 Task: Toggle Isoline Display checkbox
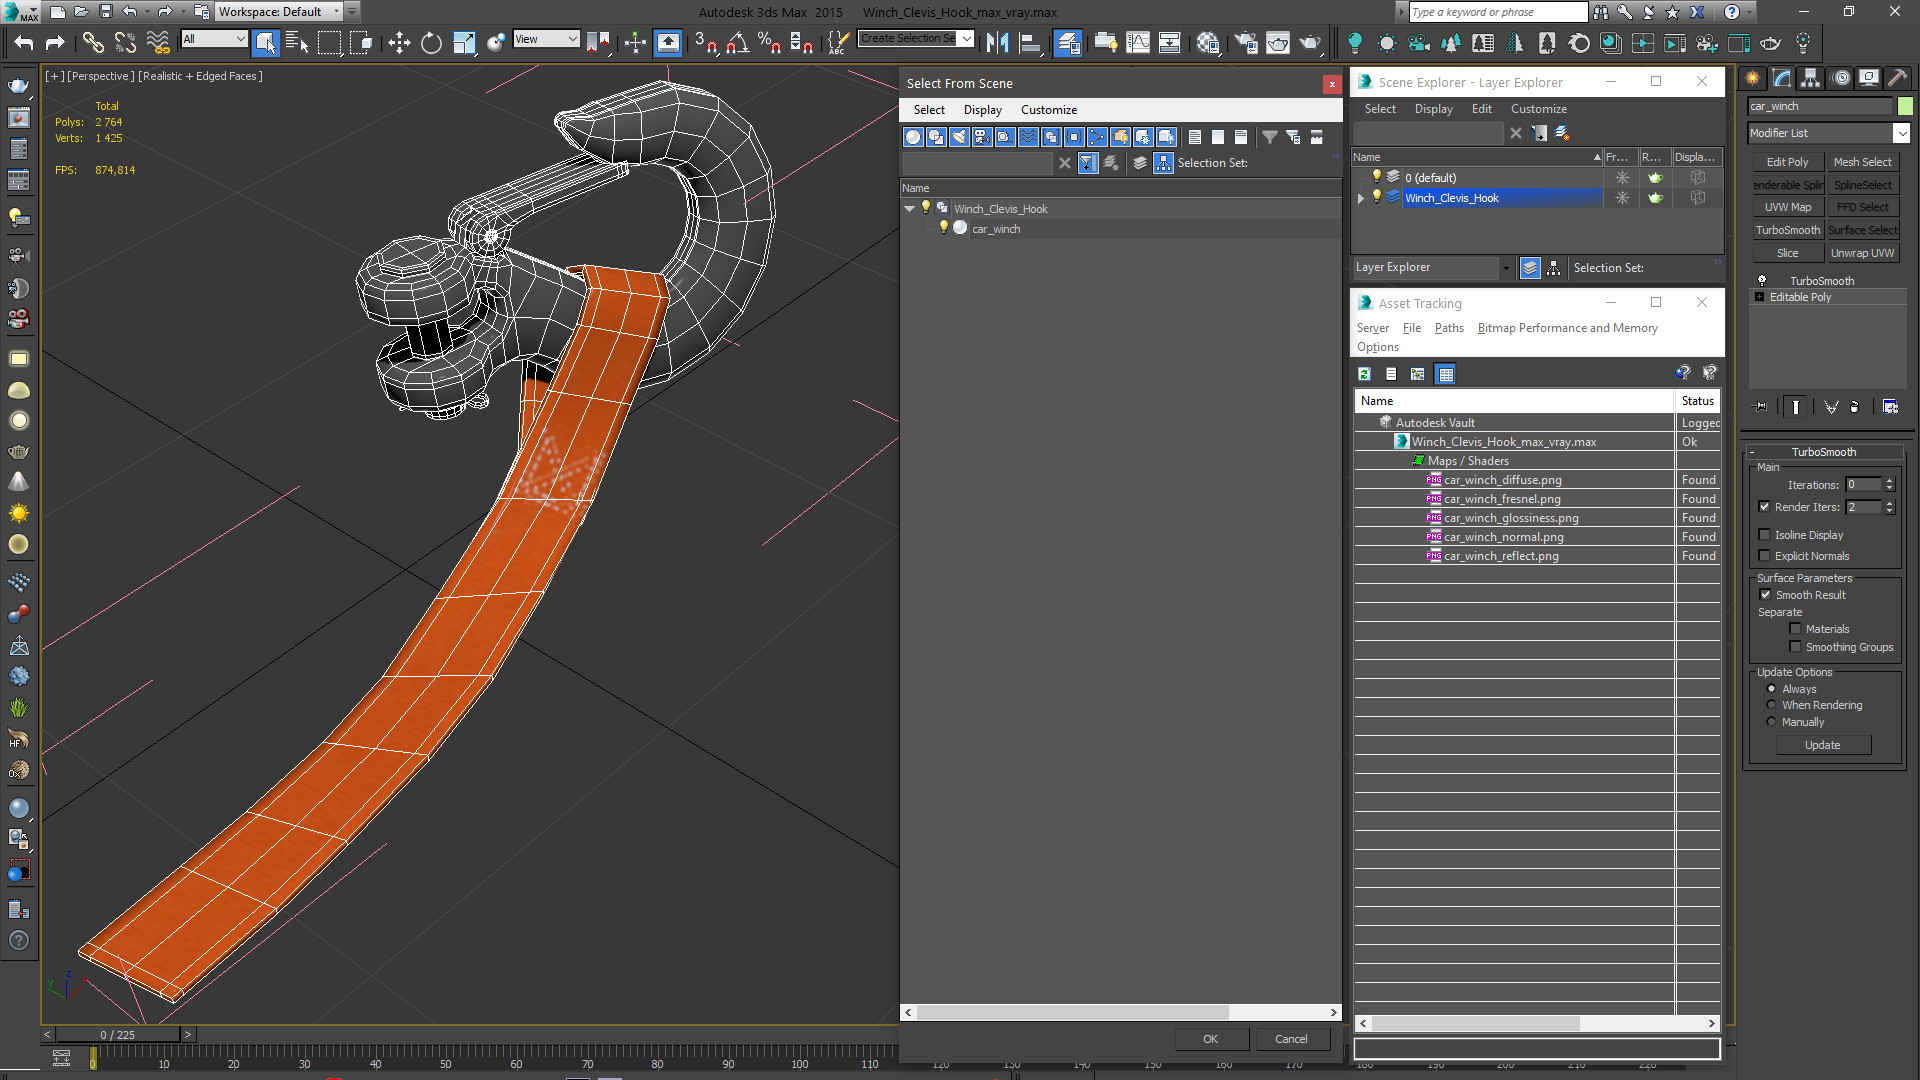click(x=1764, y=535)
